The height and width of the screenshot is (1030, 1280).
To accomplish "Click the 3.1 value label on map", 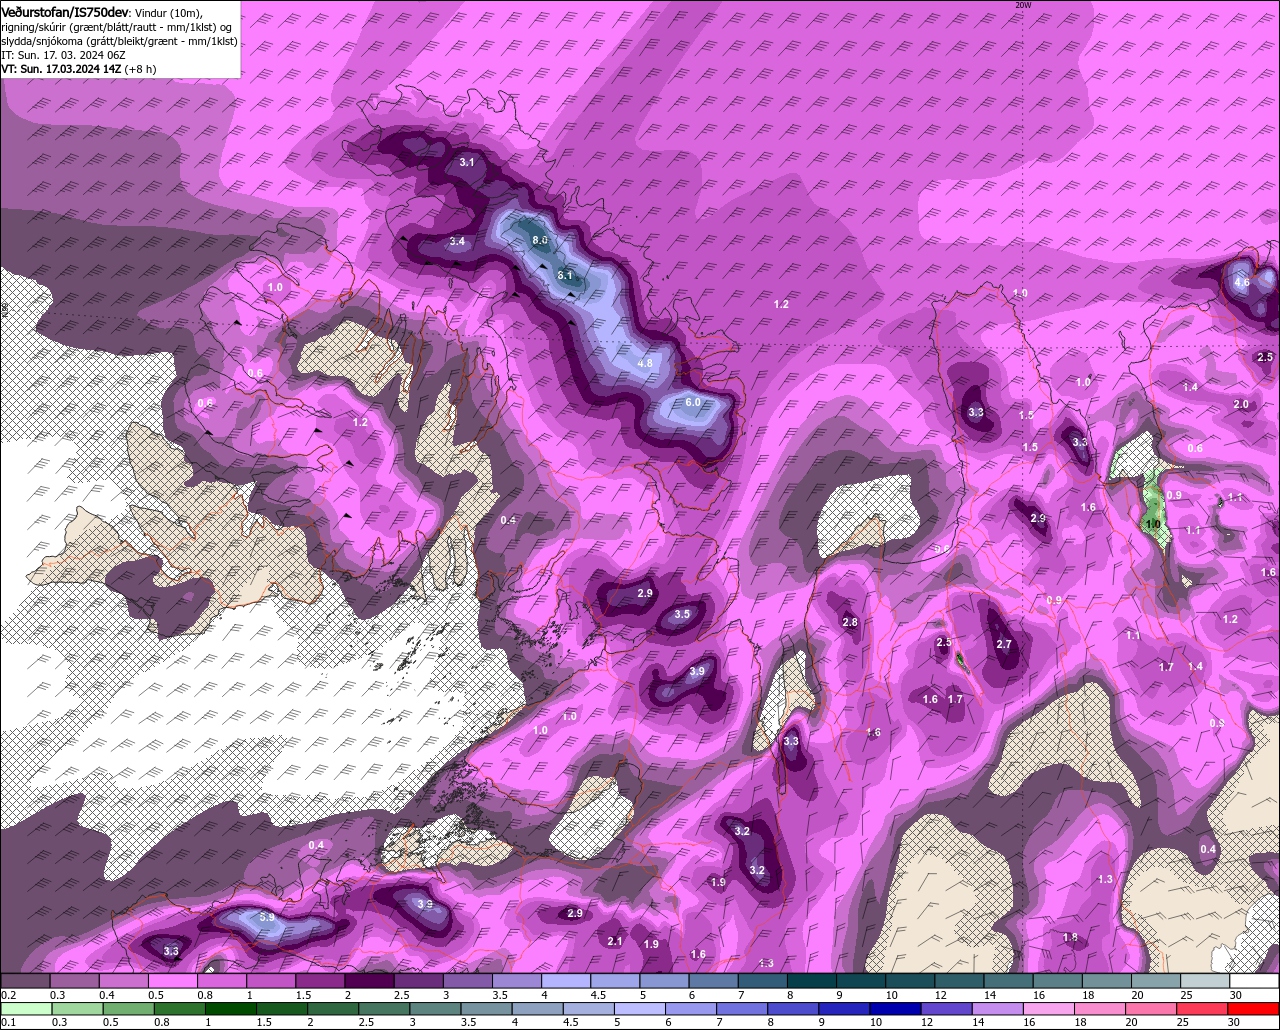I will tap(467, 162).
